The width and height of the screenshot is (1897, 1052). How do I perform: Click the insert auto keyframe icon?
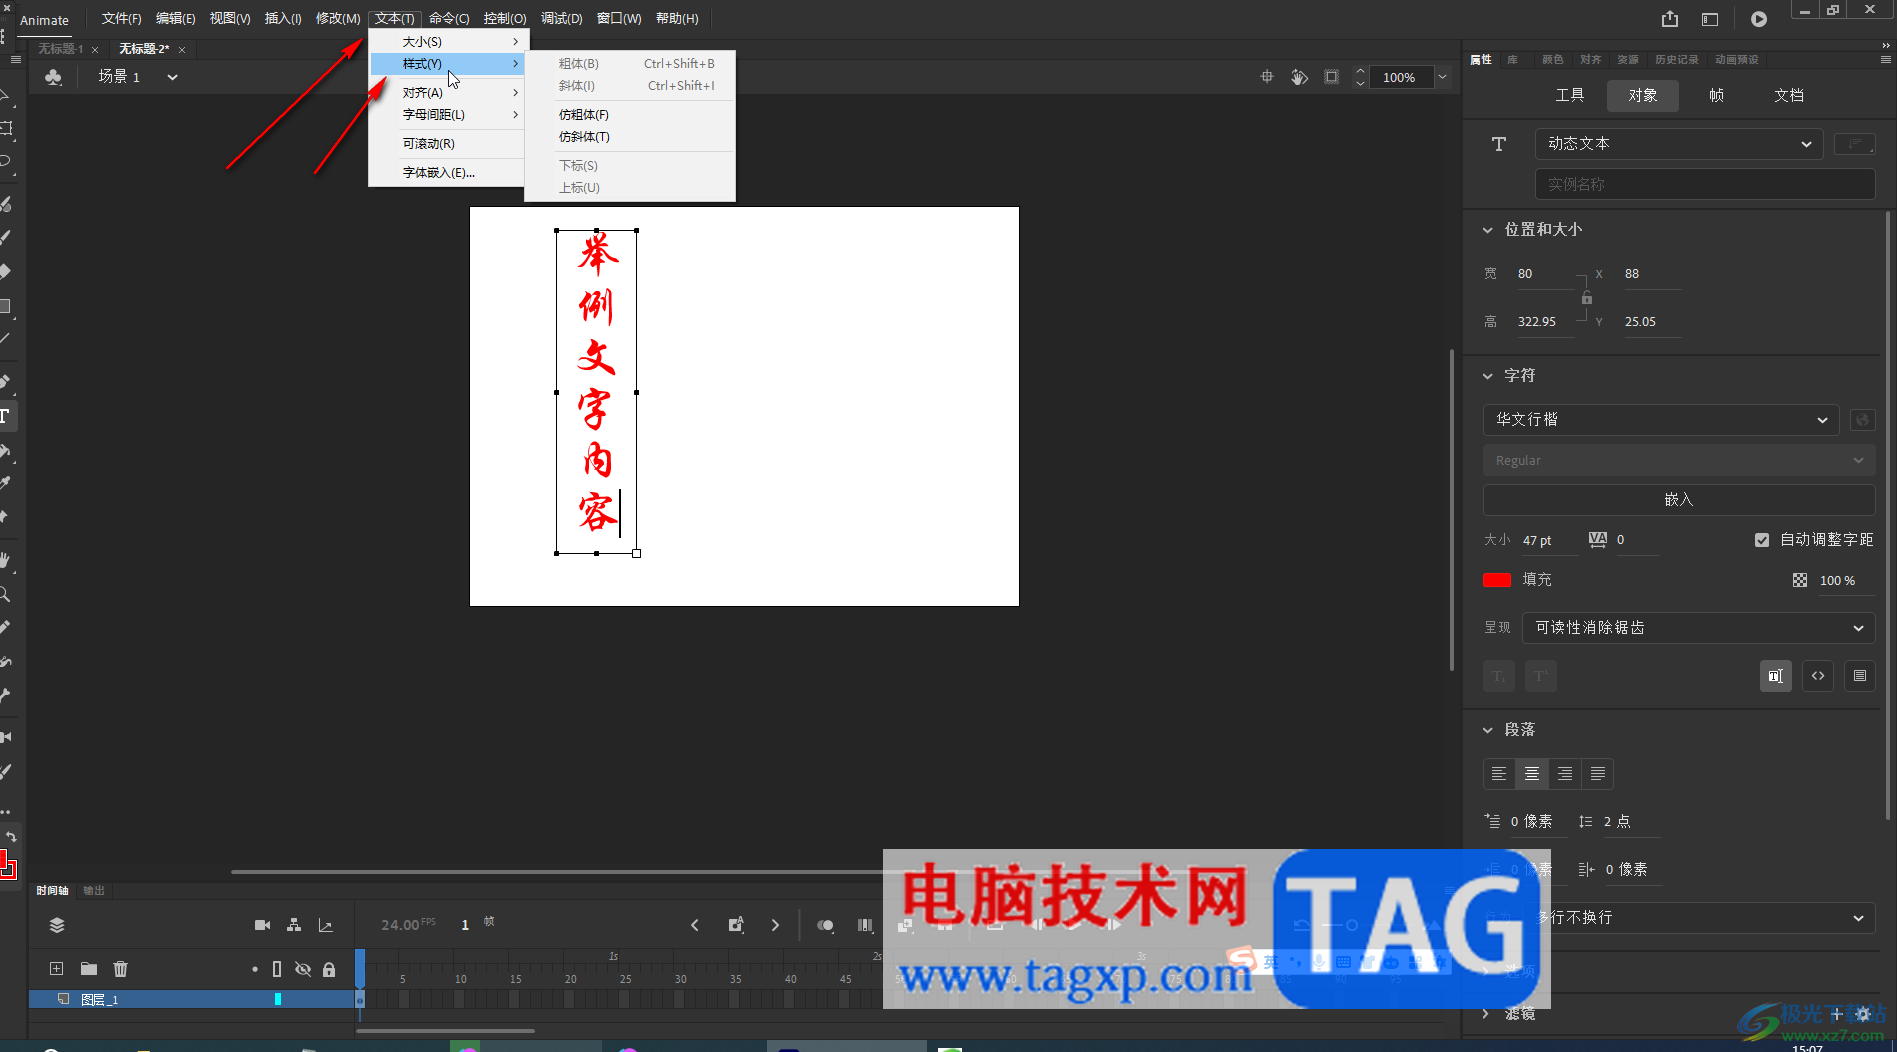736,925
